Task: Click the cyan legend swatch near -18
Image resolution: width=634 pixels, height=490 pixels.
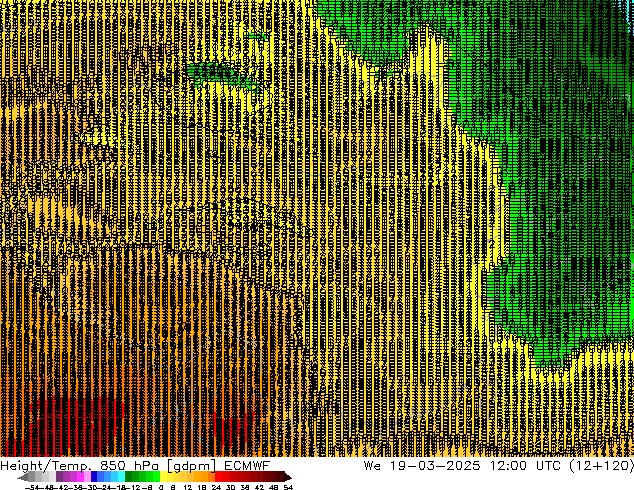Action: click(x=121, y=477)
